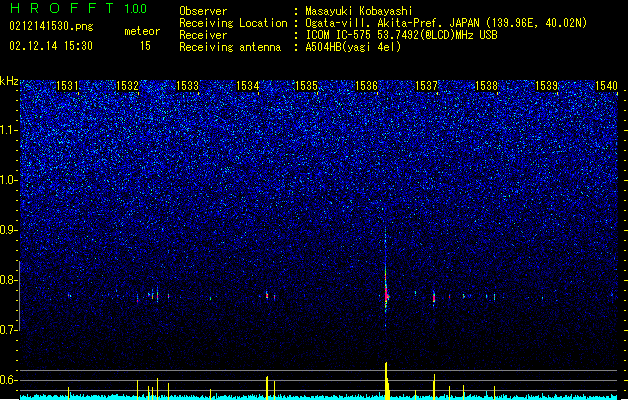Click the 0.6 frequency axis label
Image resolution: width=629 pixels, height=400 pixels.
[x=9, y=380]
